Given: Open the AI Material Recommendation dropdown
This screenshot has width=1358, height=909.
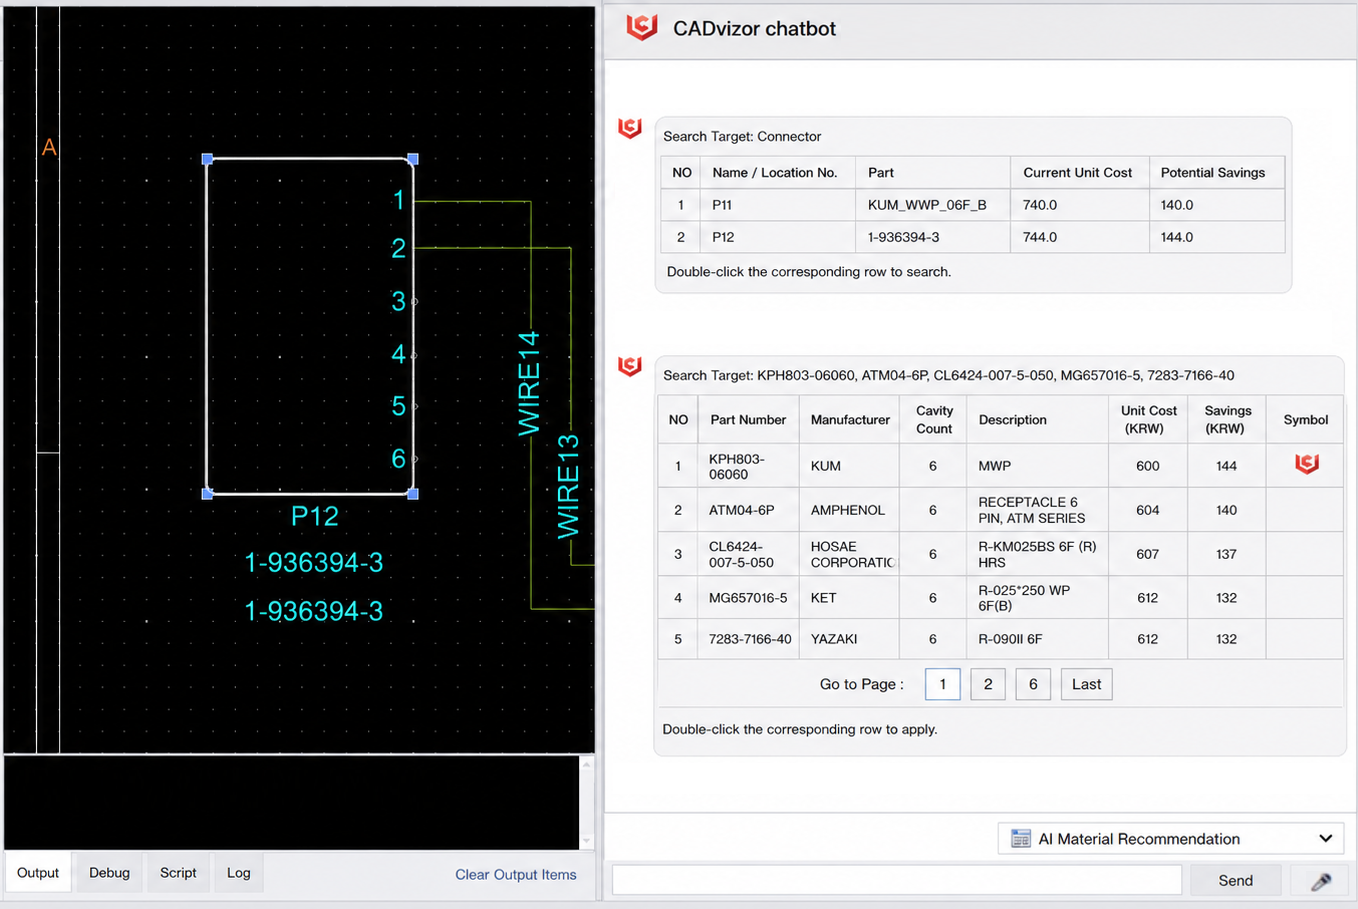Looking at the screenshot, I should coord(1171,838).
